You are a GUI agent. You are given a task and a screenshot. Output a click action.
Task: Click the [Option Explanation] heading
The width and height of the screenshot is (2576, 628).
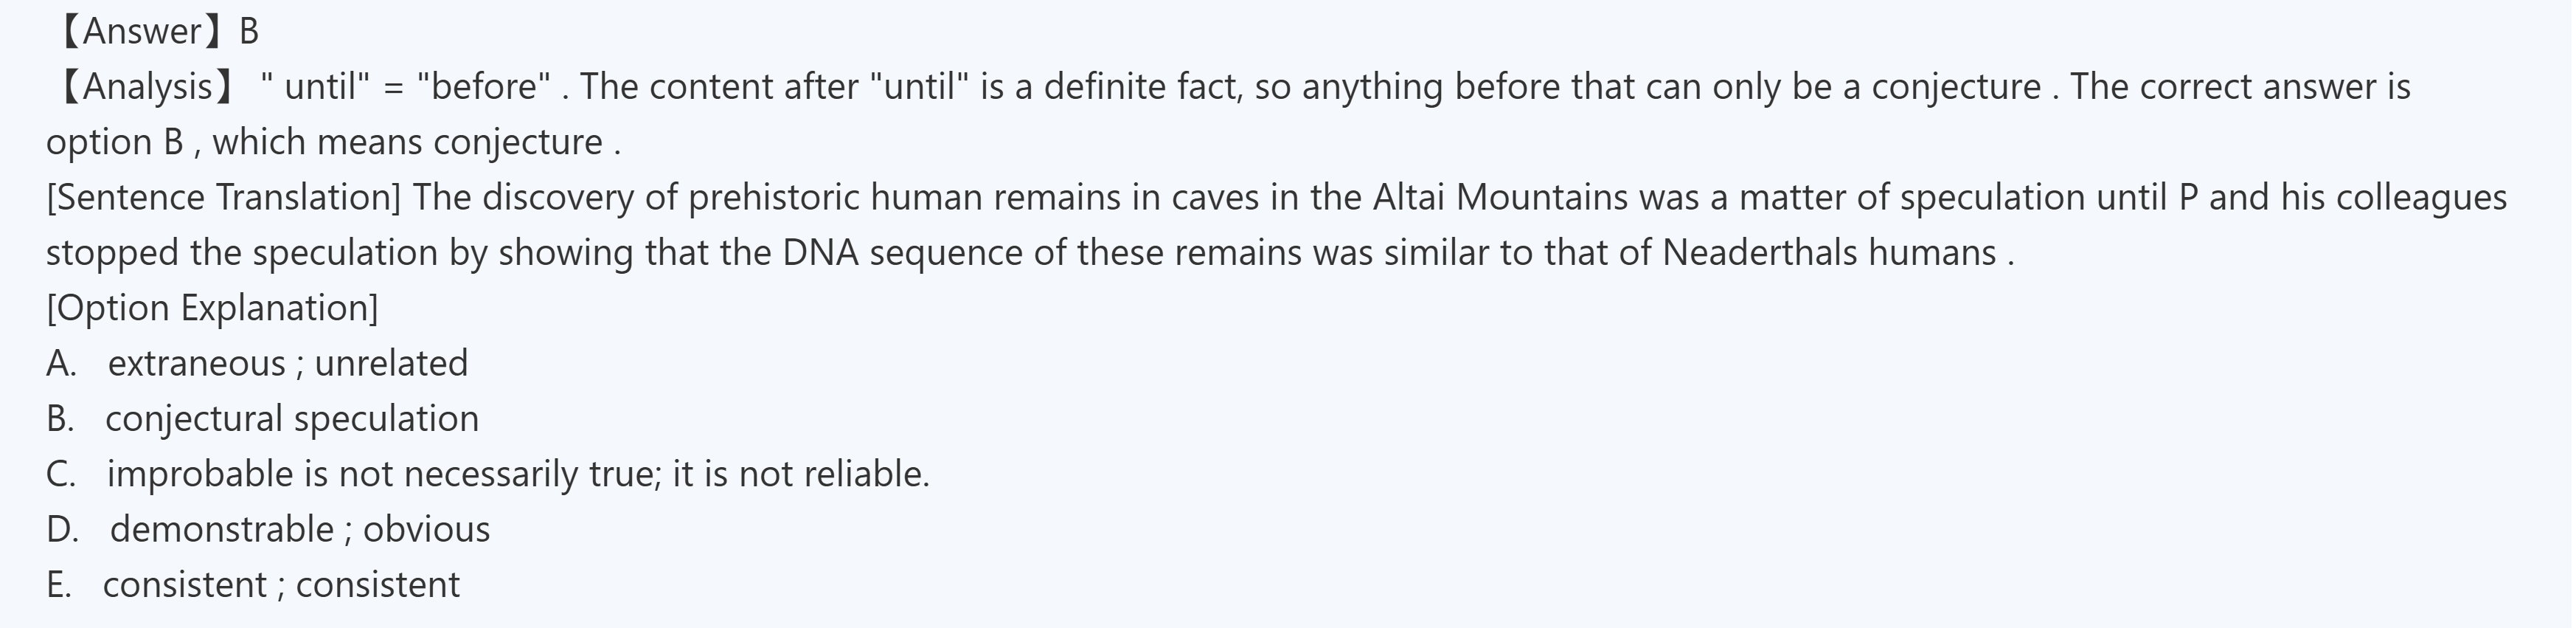(x=212, y=308)
